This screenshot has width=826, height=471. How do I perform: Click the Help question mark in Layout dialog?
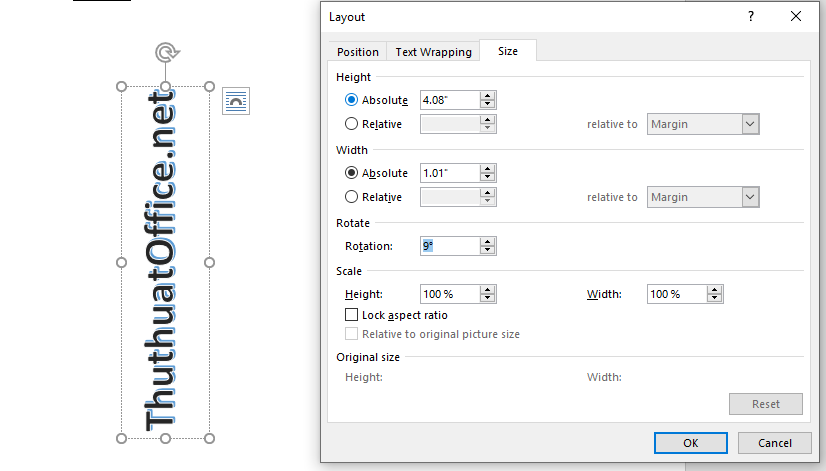tap(749, 17)
